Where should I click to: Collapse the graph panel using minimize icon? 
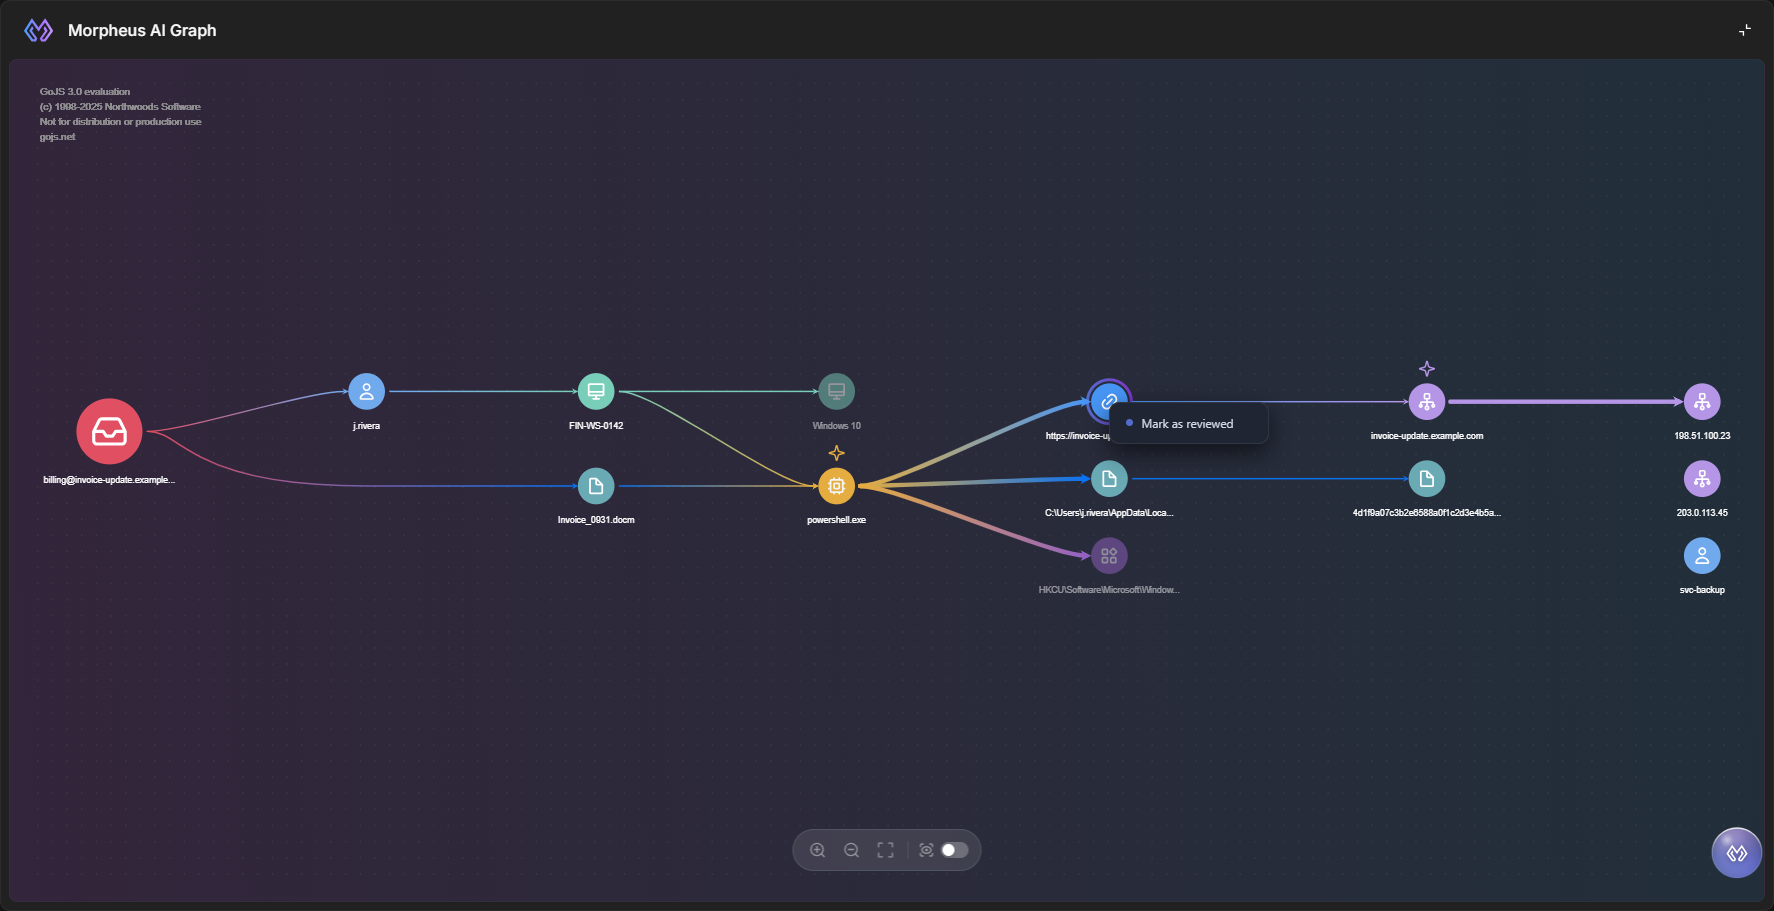pyautogui.click(x=1745, y=30)
